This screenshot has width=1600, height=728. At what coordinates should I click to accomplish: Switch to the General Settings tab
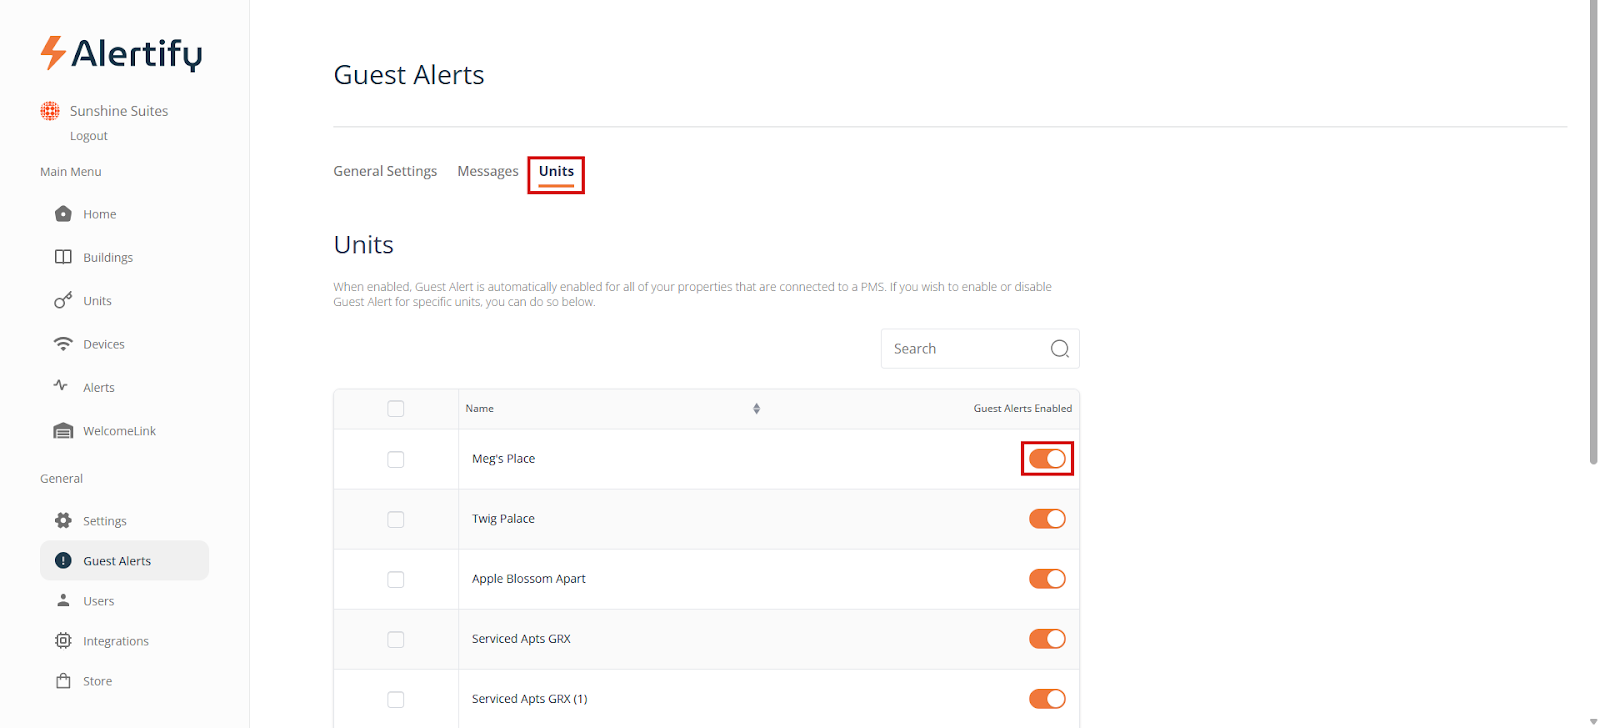[385, 171]
